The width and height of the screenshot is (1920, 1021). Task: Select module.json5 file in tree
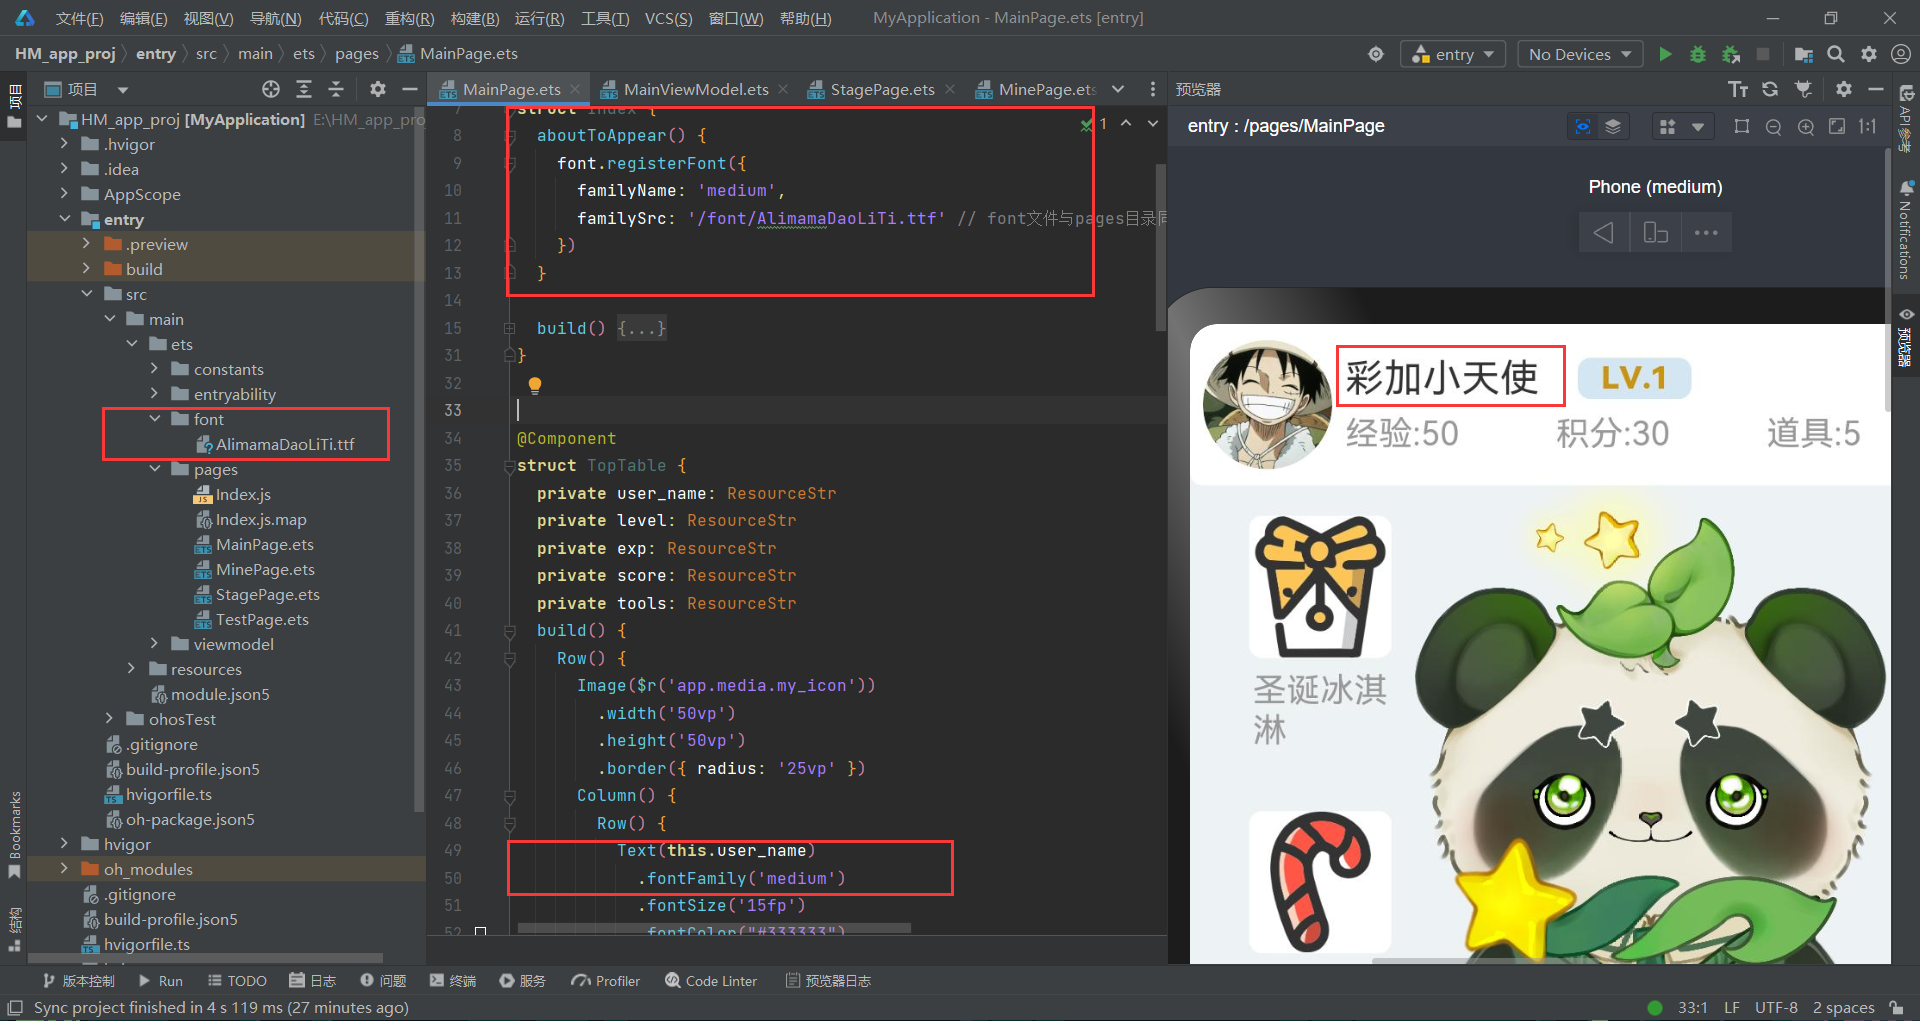click(x=220, y=694)
